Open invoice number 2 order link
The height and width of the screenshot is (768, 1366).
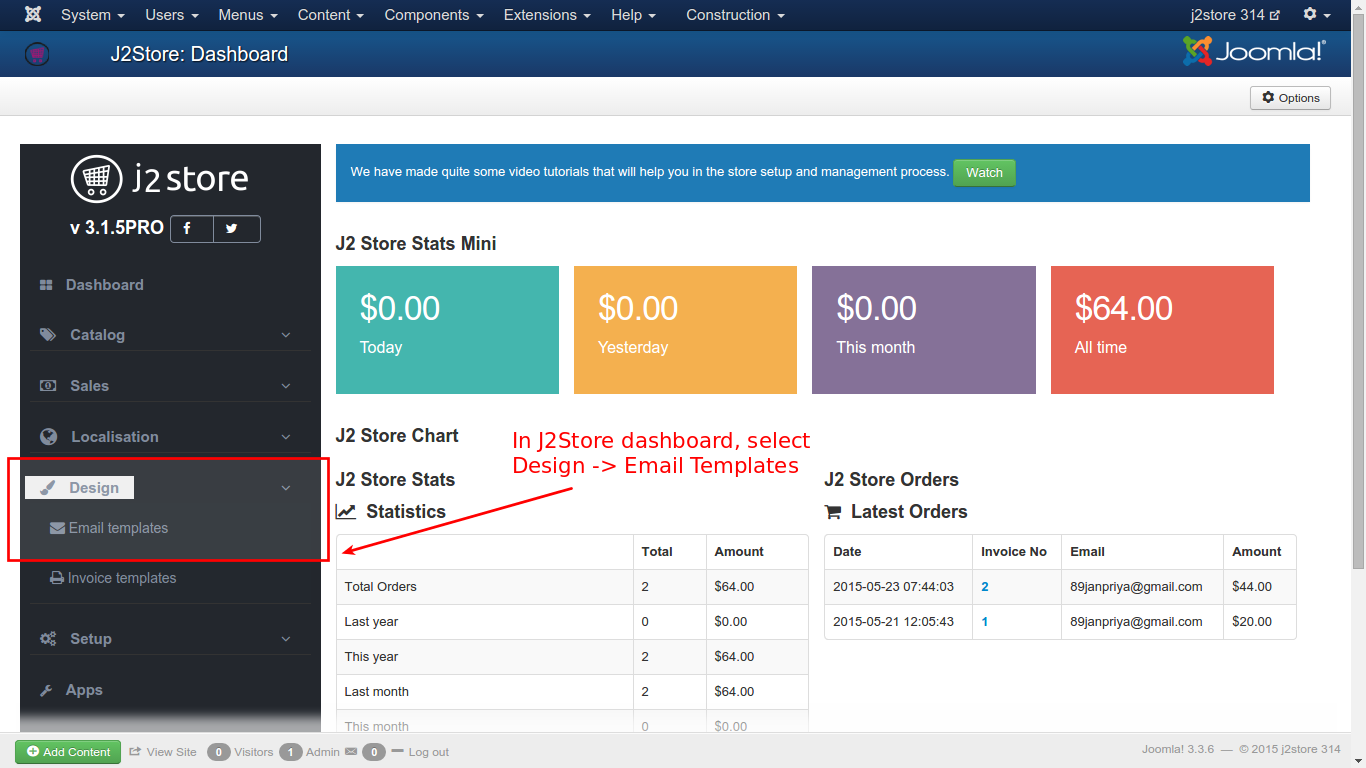coord(985,587)
